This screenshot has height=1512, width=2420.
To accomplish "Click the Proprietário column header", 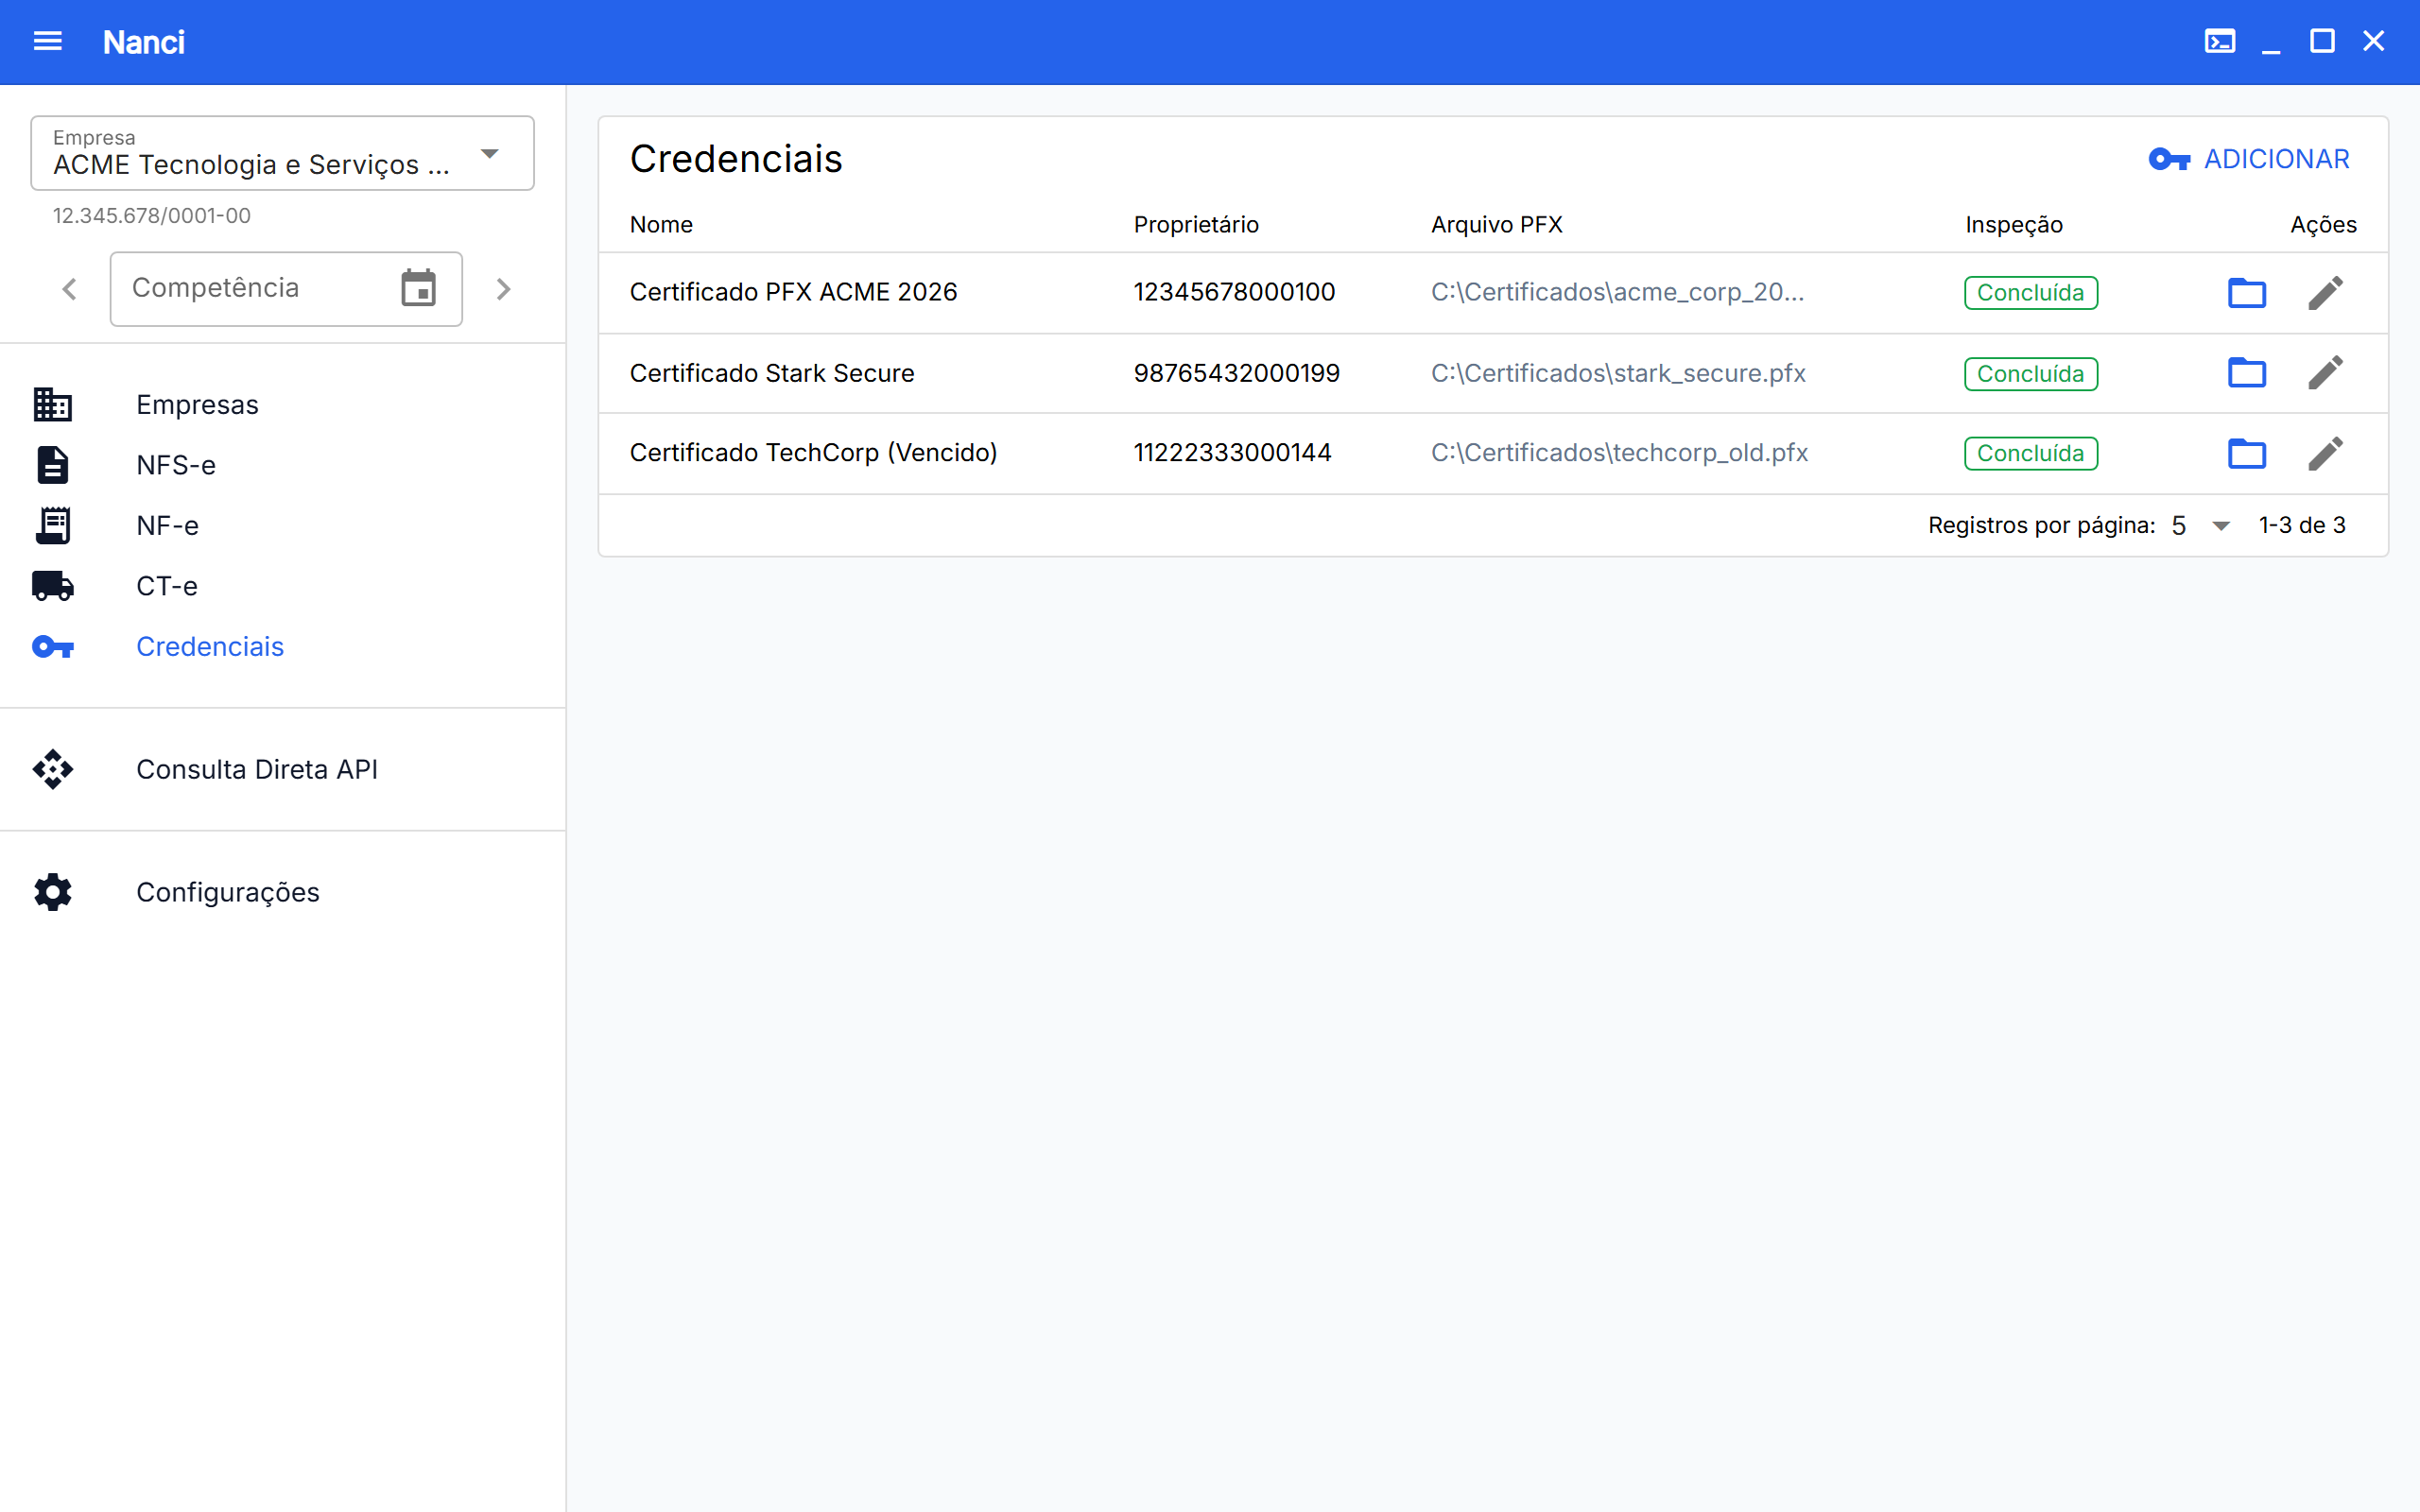I will click(1196, 225).
